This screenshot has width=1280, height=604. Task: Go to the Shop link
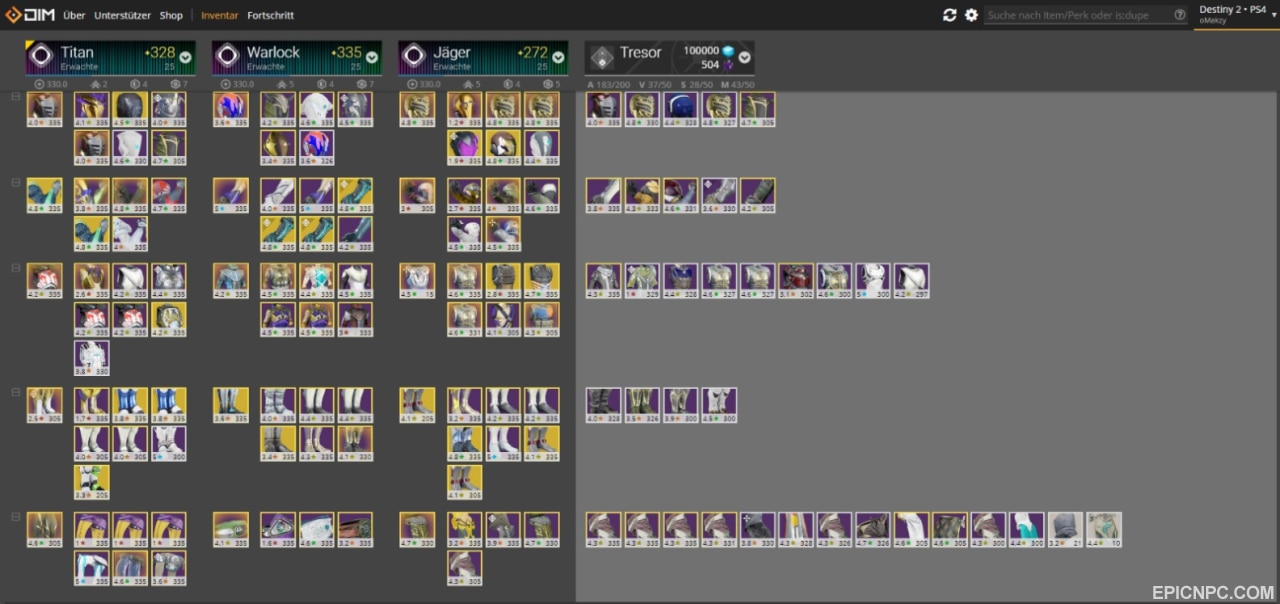click(171, 15)
